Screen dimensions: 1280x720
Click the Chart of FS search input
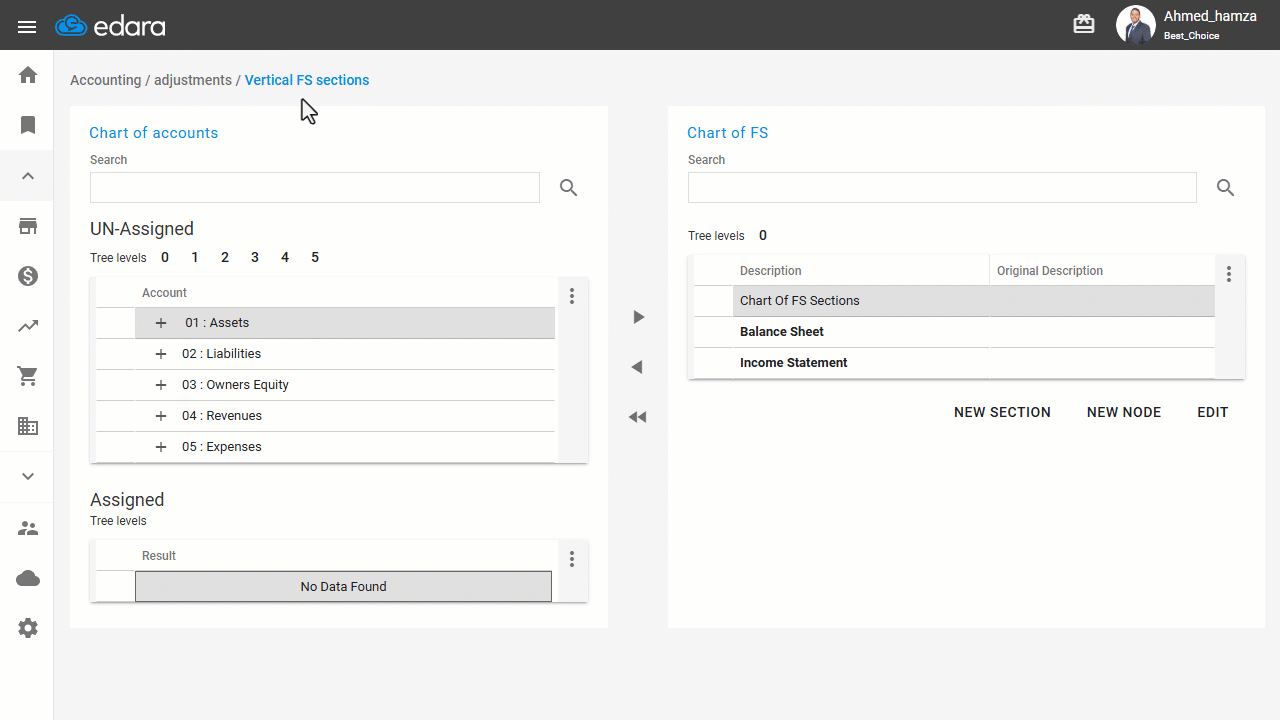point(942,188)
